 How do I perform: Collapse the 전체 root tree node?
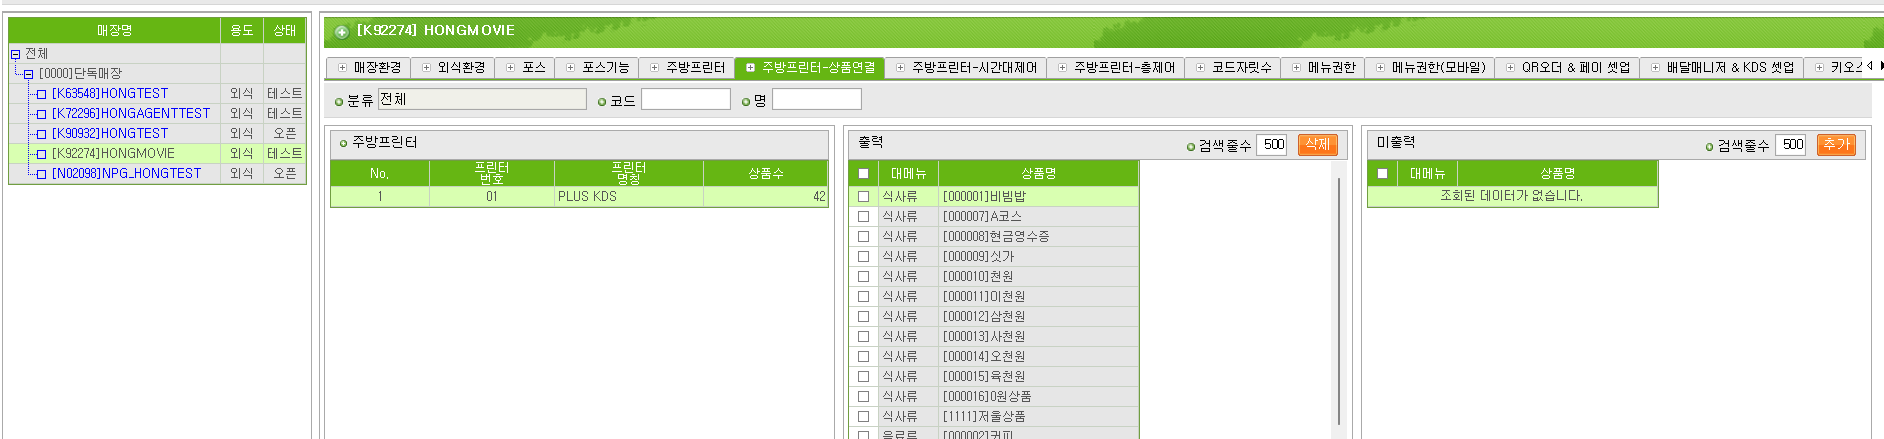point(15,54)
